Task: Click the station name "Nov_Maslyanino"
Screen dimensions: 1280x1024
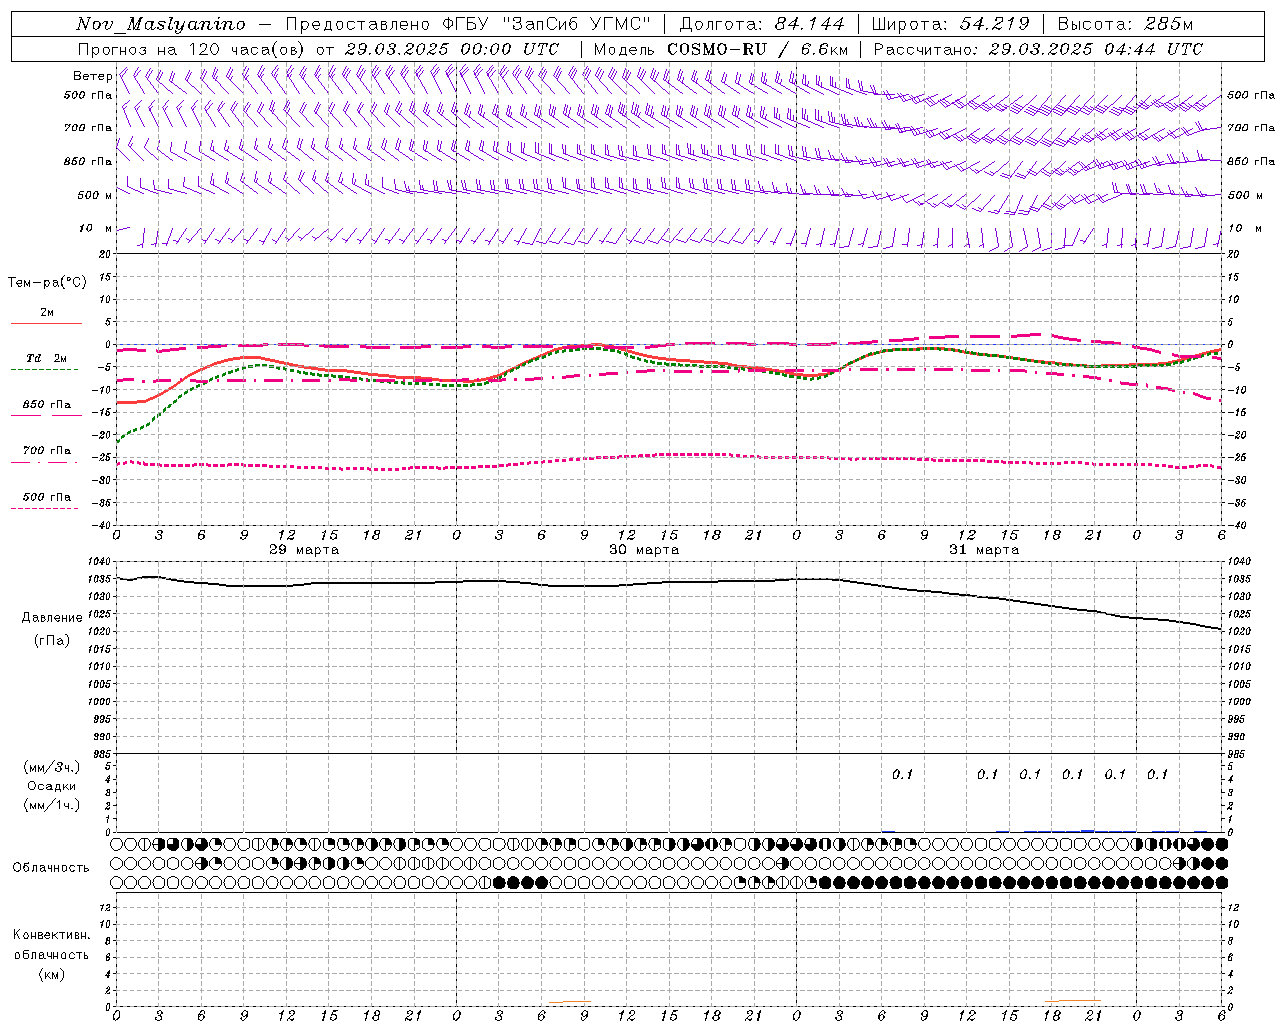Action: [161, 24]
